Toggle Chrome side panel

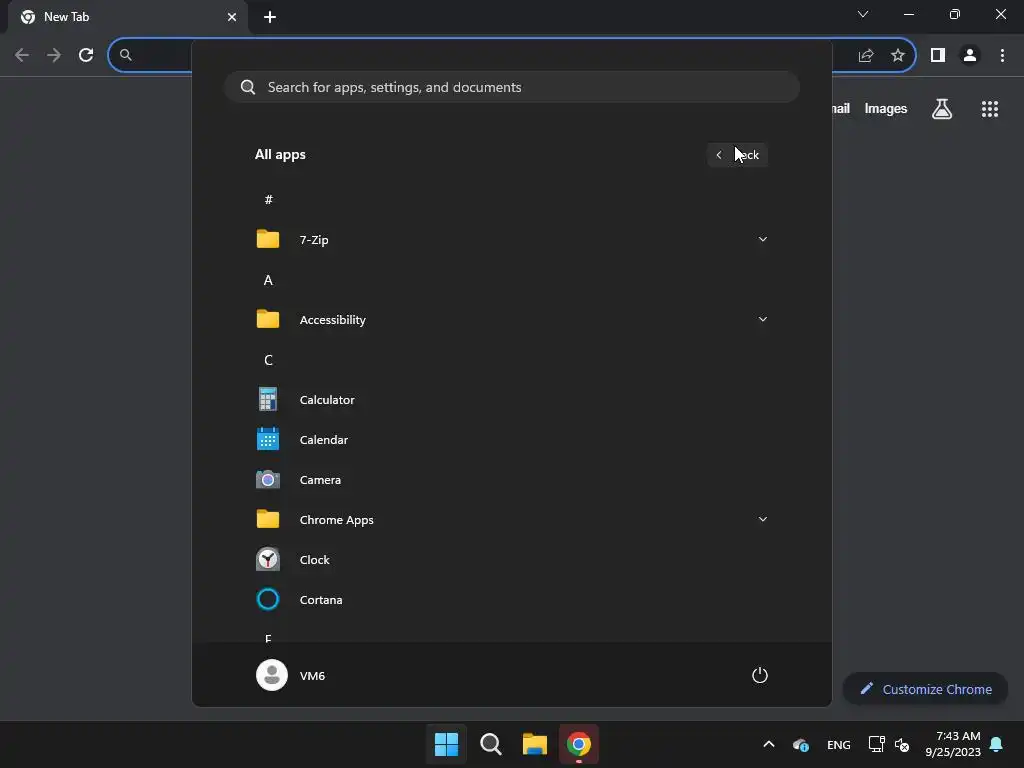[938, 55]
